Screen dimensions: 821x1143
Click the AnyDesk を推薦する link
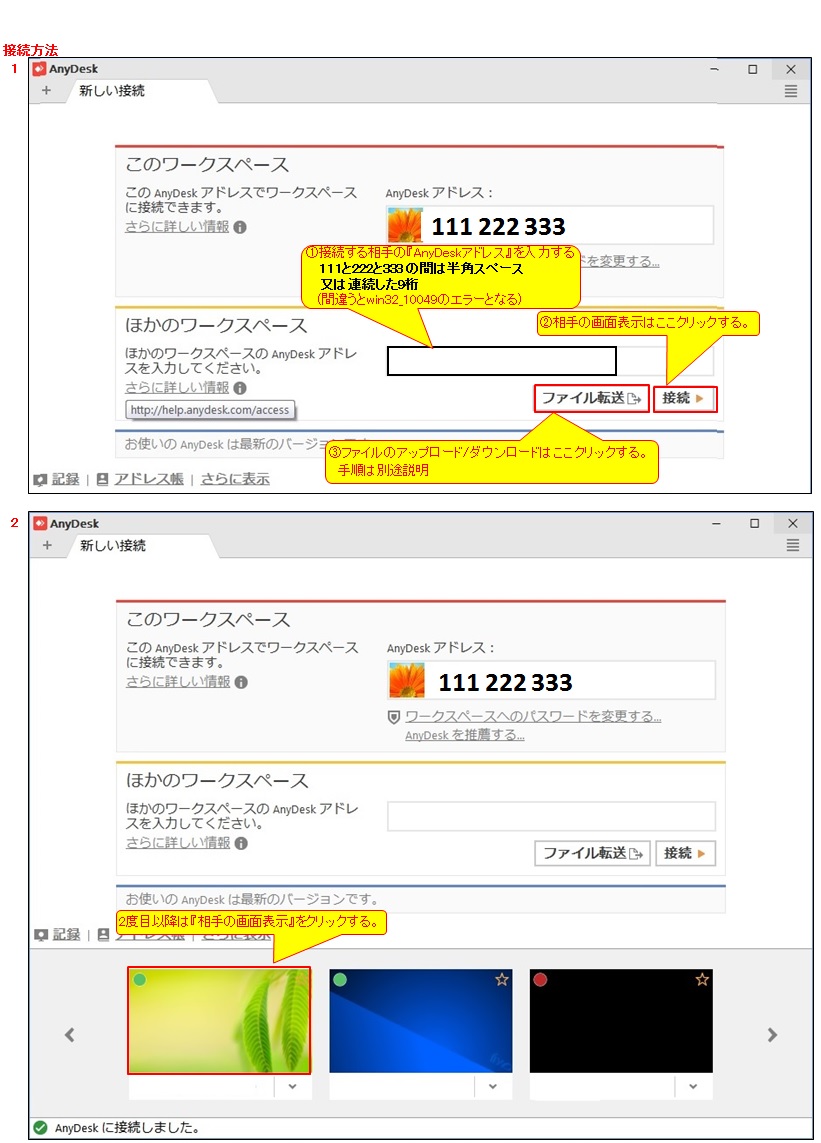pyautogui.click(x=464, y=736)
